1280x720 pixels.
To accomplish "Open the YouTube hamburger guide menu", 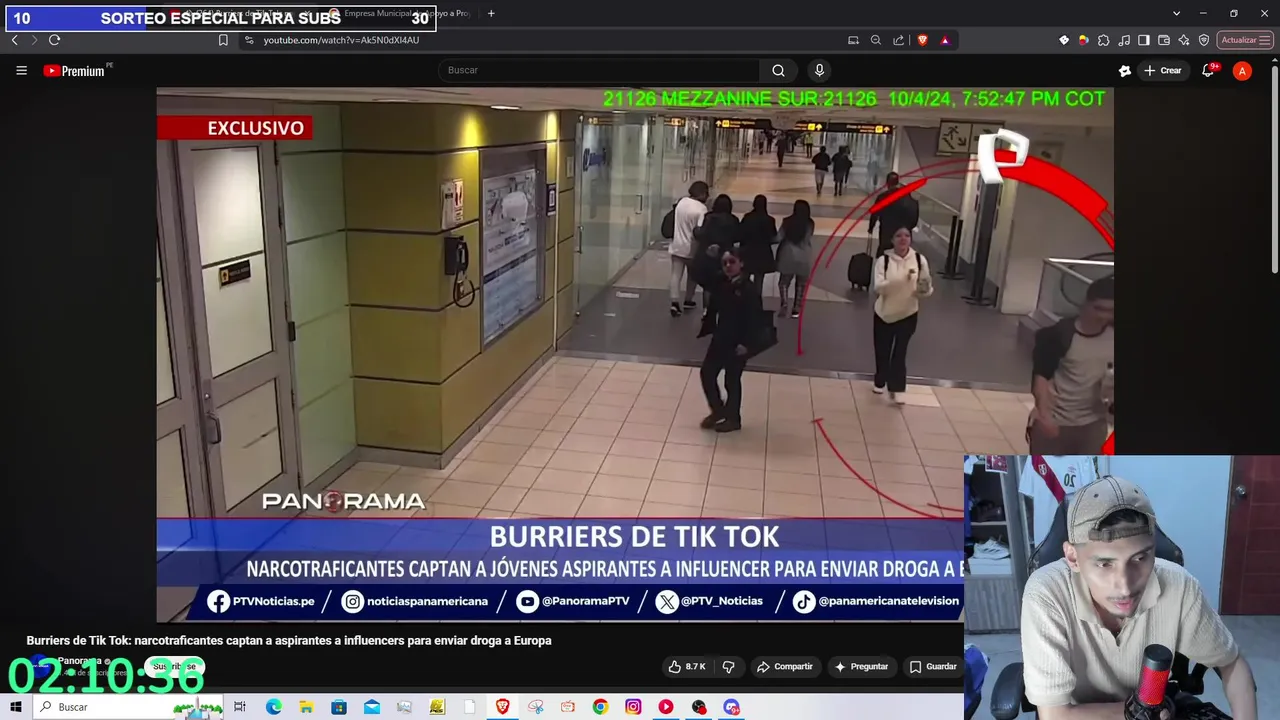I will tap(21, 70).
